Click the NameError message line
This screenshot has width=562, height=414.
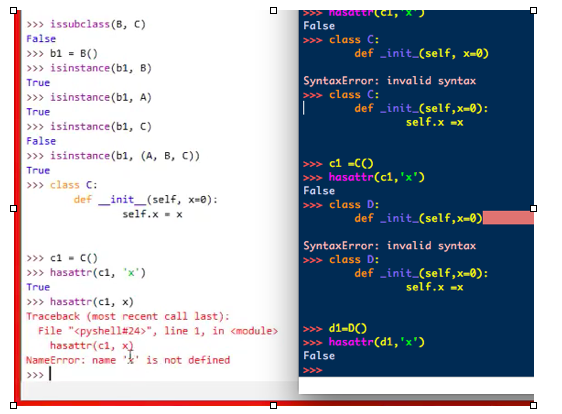coord(128,360)
